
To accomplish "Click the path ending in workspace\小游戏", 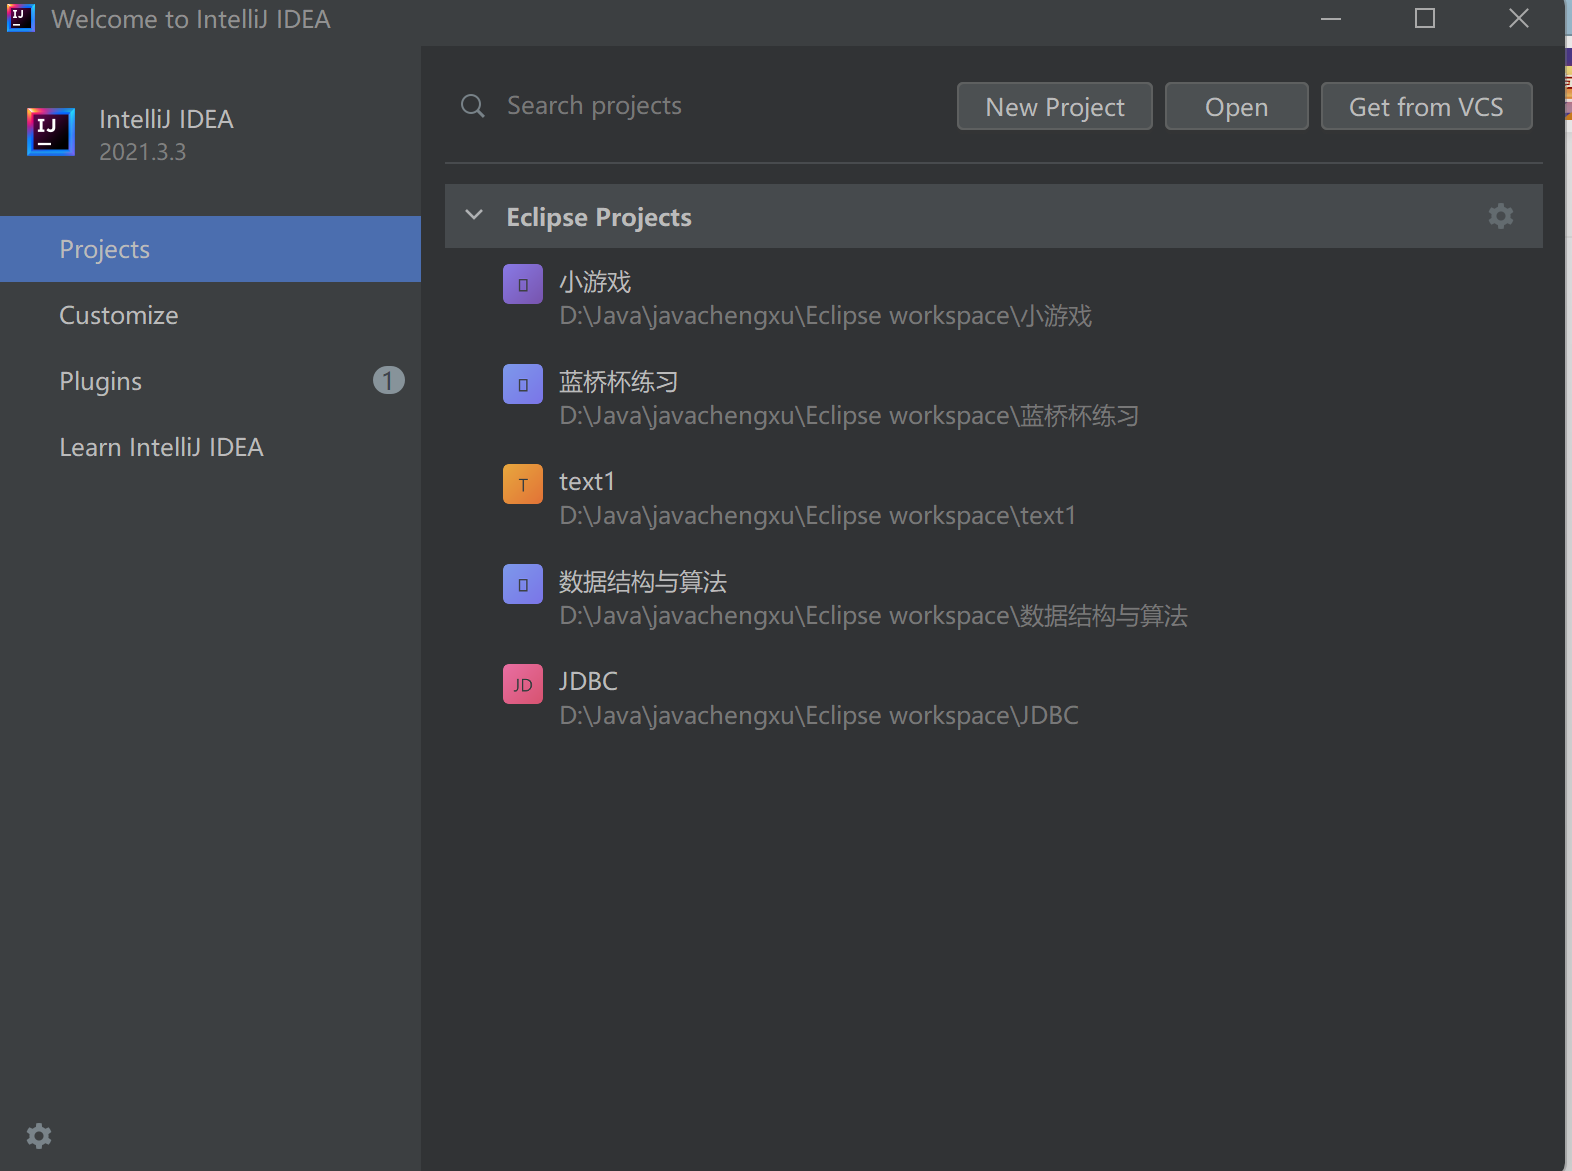I will (x=825, y=316).
